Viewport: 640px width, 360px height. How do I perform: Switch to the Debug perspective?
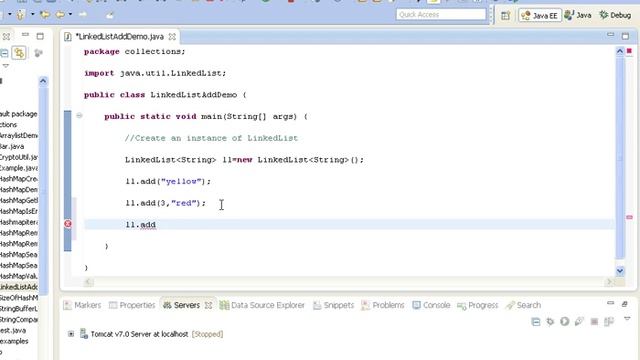pyautogui.click(x=615, y=15)
